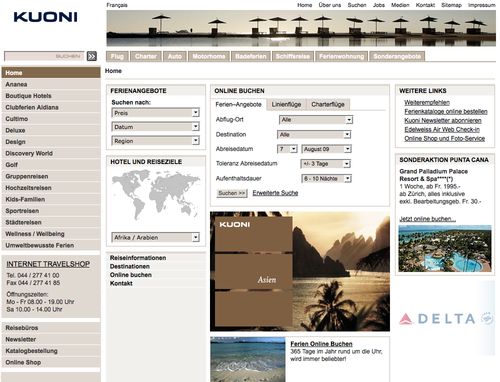Click Ferienkataloge online bestellen link
Viewport: 500px width, 382px height.
click(x=446, y=111)
